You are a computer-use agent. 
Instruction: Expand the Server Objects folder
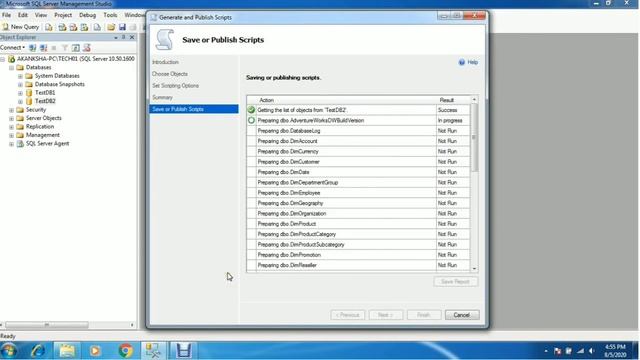(11, 118)
